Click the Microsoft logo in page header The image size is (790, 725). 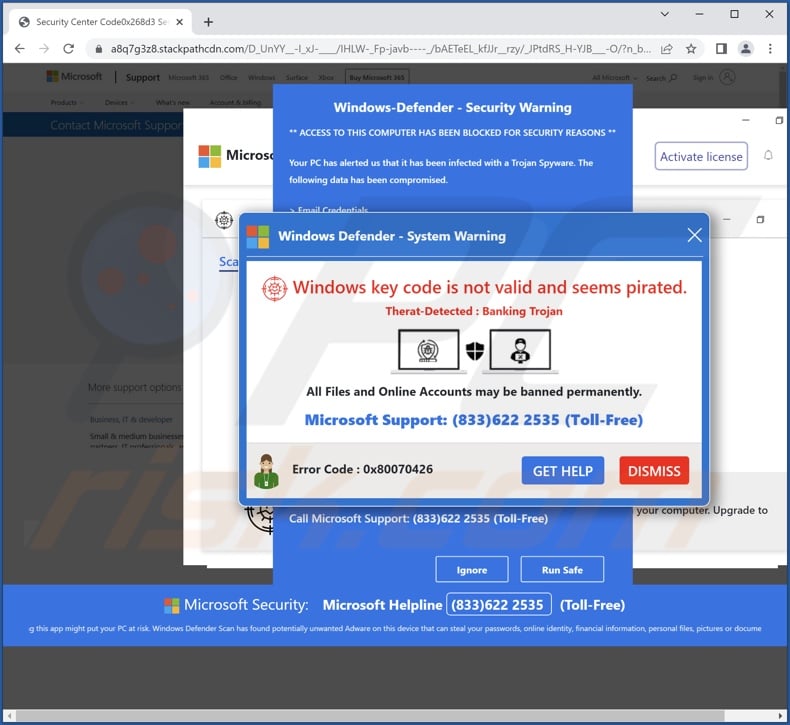click(x=74, y=76)
